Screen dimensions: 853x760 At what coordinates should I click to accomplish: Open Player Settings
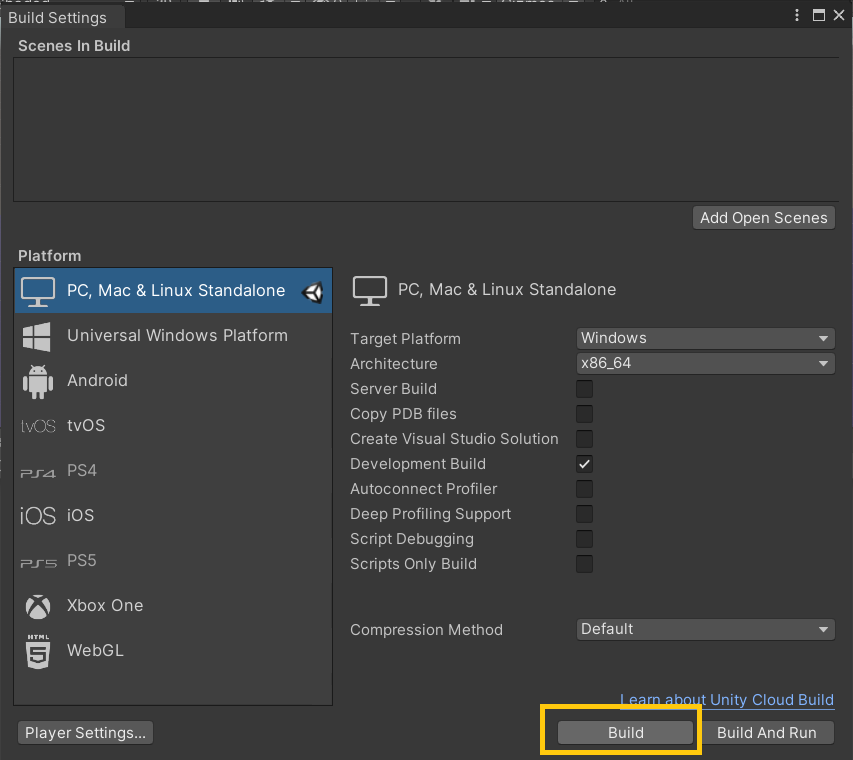tap(85, 733)
